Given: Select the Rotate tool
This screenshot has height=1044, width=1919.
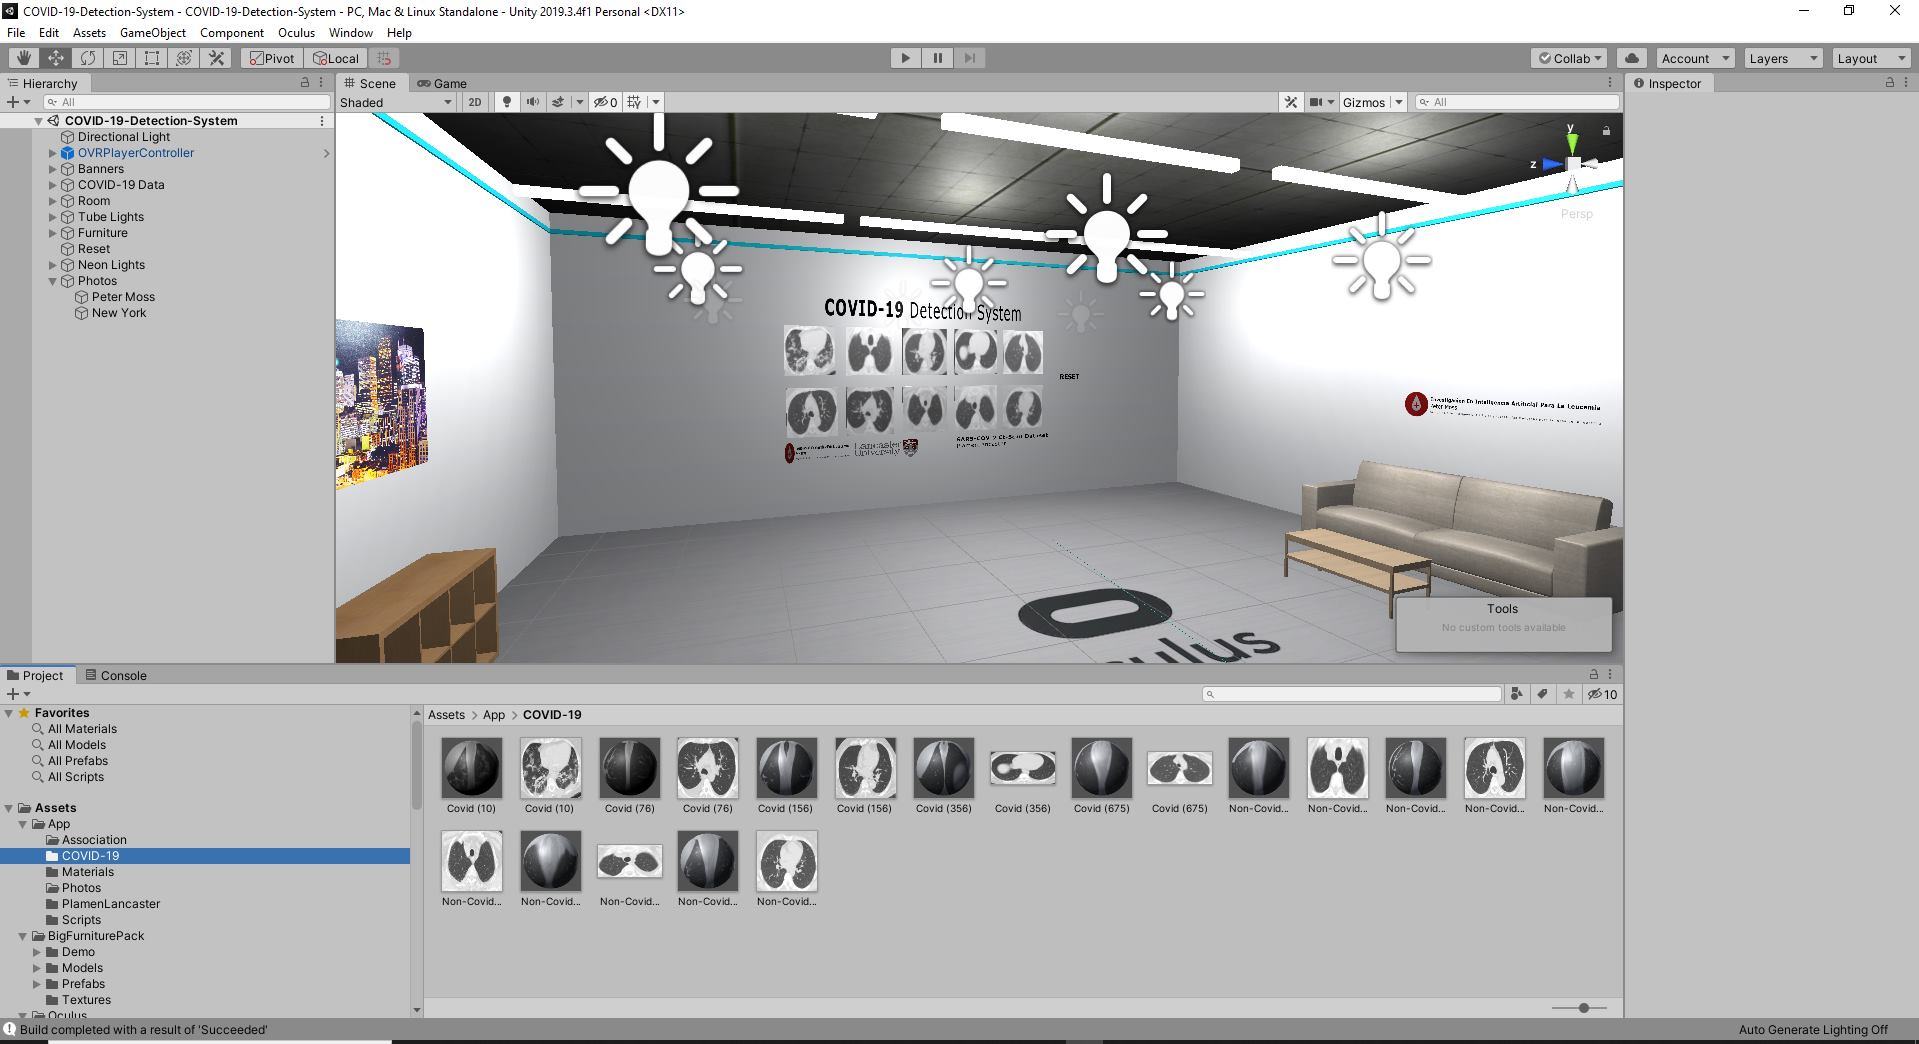Looking at the screenshot, I should pos(88,58).
